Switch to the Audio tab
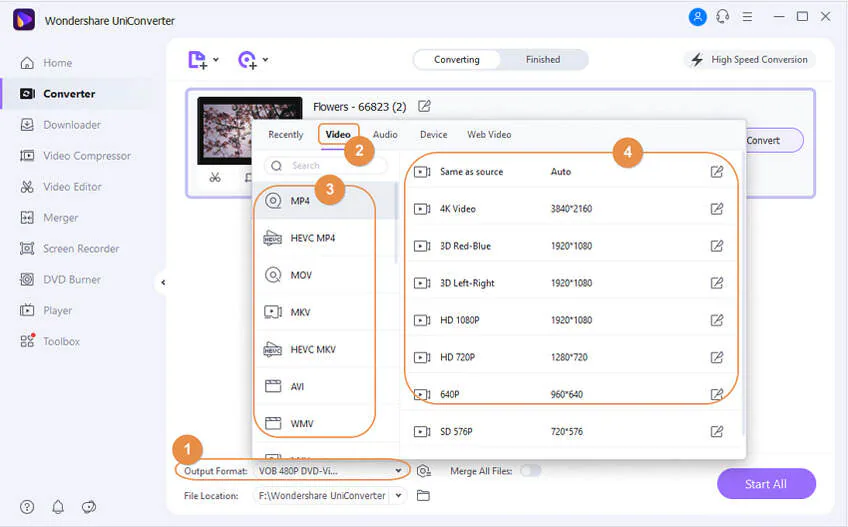The width and height of the screenshot is (848, 527). (x=385, y=135)
